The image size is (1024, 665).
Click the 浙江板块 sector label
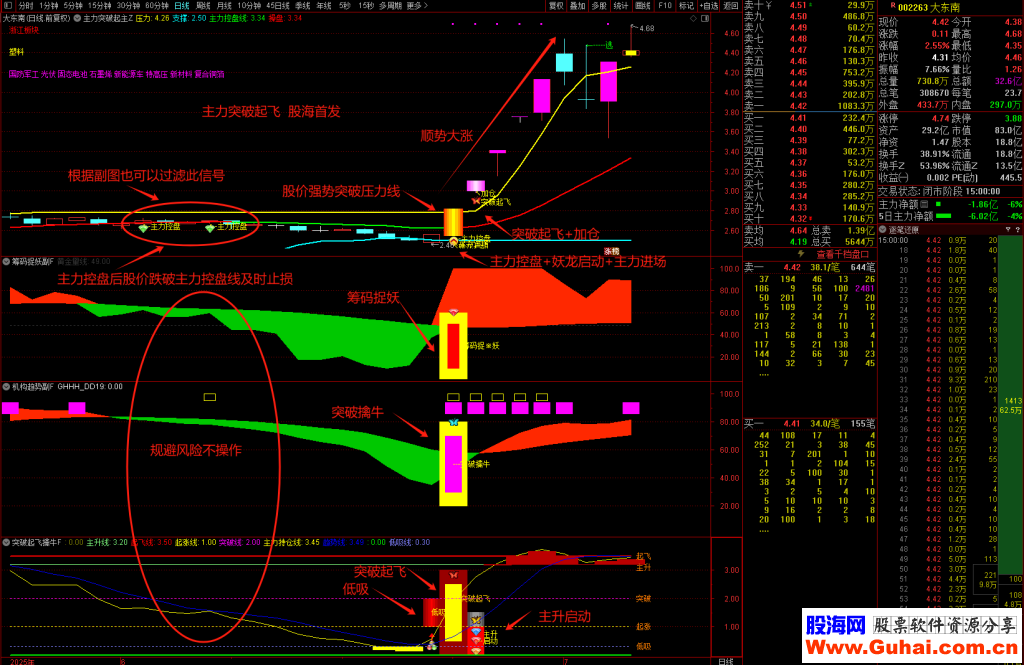[x=24, y=30]
